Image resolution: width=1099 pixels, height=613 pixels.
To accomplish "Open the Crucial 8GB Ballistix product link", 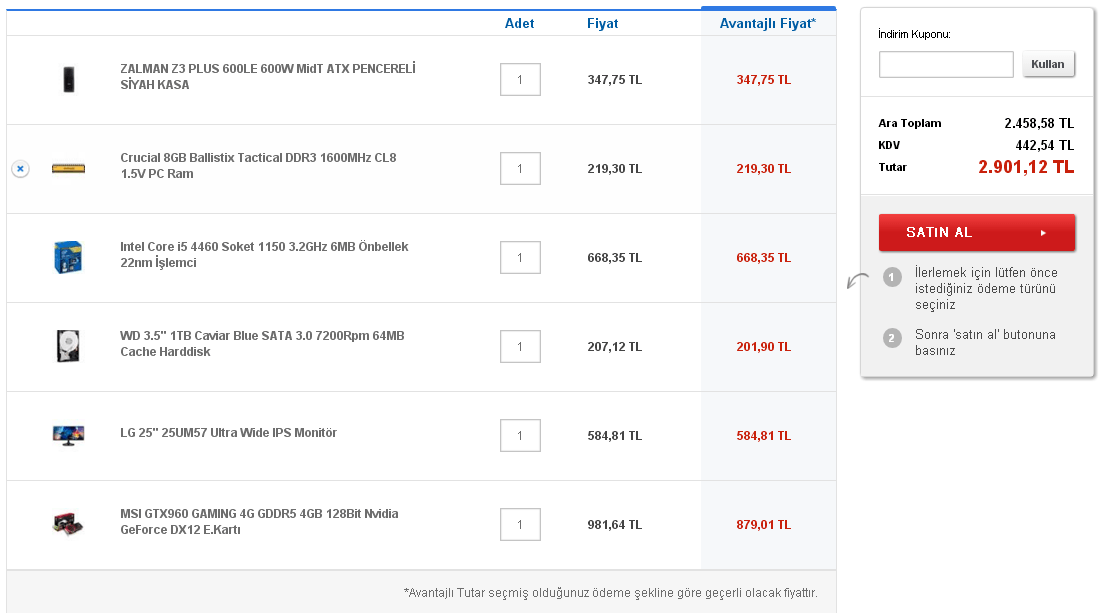I will pos(258,166).
